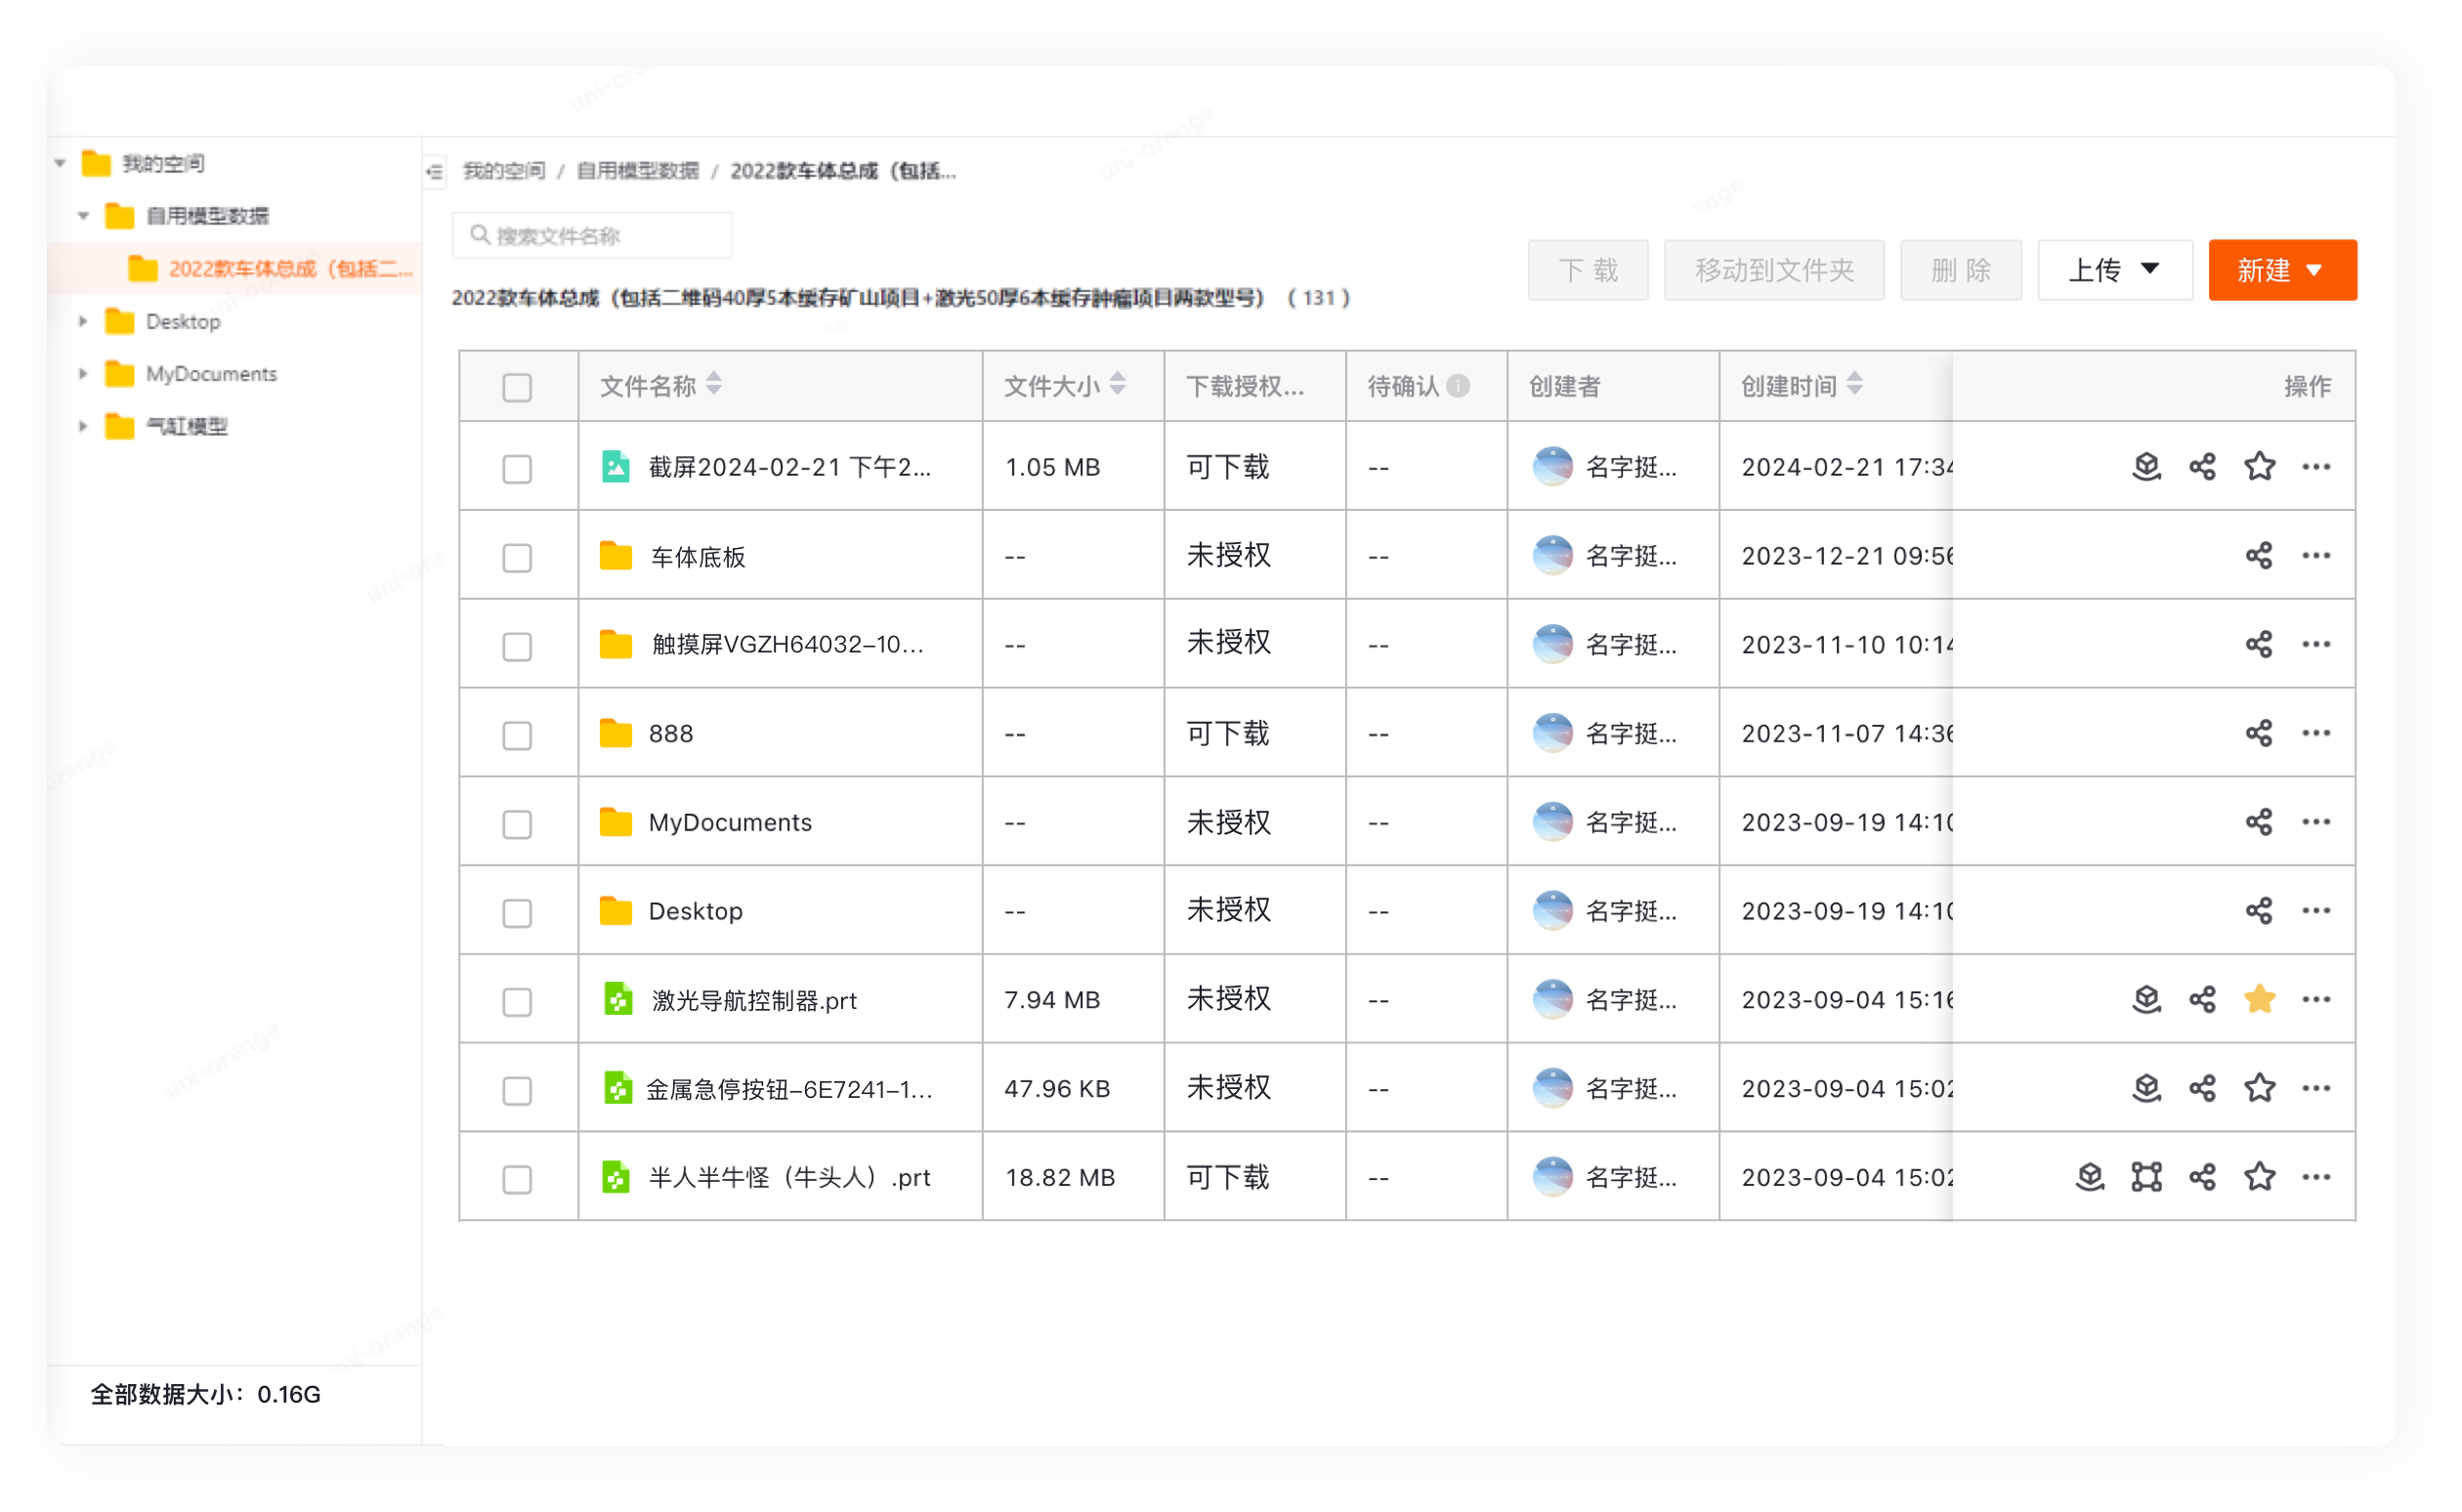
Task: Share the MyDocuments folder row
Action: (x=2258, y=822)
